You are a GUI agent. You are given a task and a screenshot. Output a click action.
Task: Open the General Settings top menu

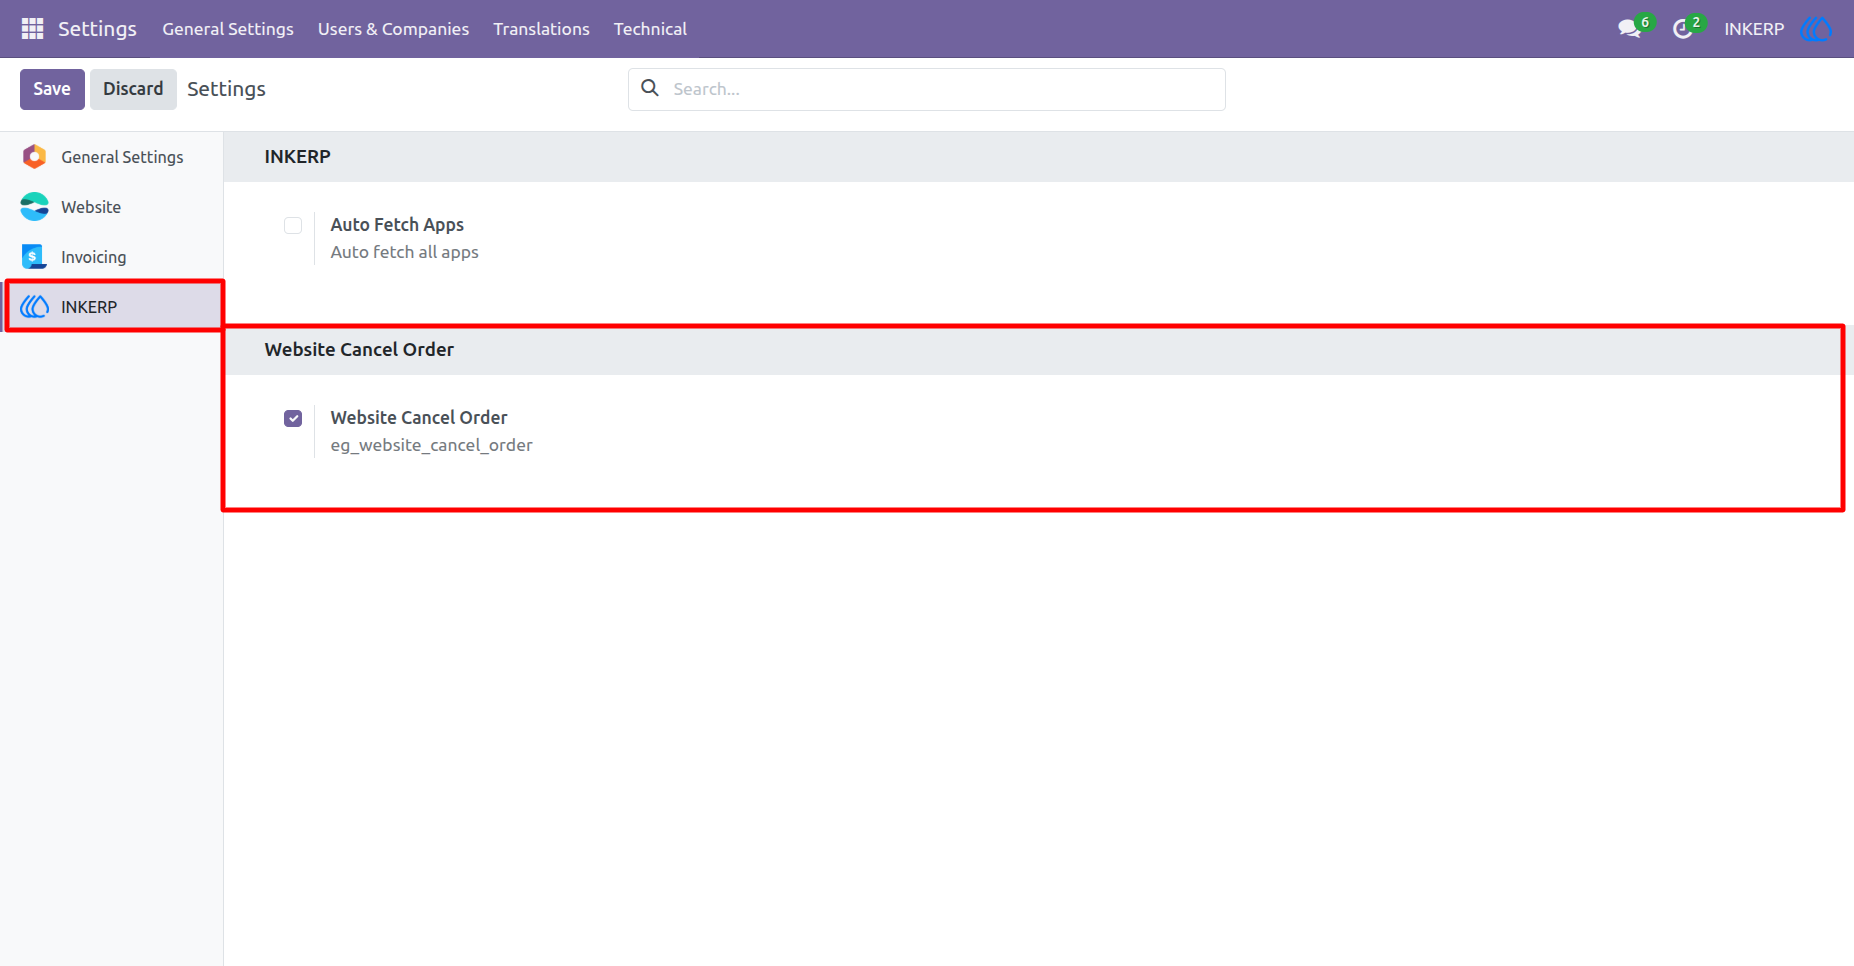pos(228,29)
